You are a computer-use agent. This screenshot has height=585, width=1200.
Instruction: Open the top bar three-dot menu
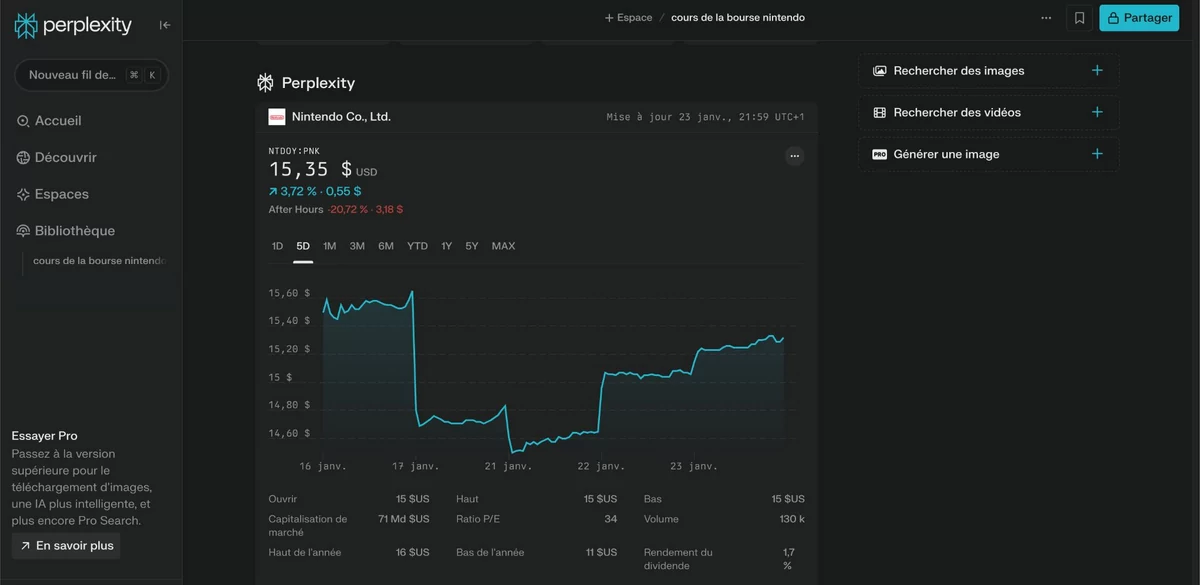coord(1046,18)
